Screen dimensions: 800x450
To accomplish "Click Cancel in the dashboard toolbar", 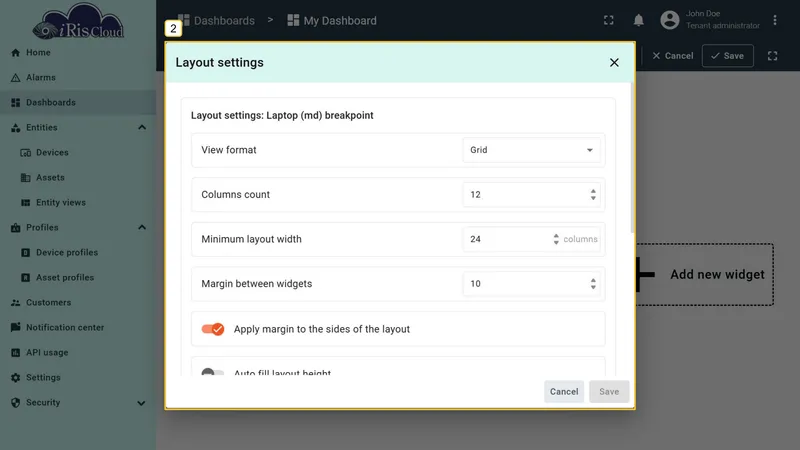I will point(672,56).
